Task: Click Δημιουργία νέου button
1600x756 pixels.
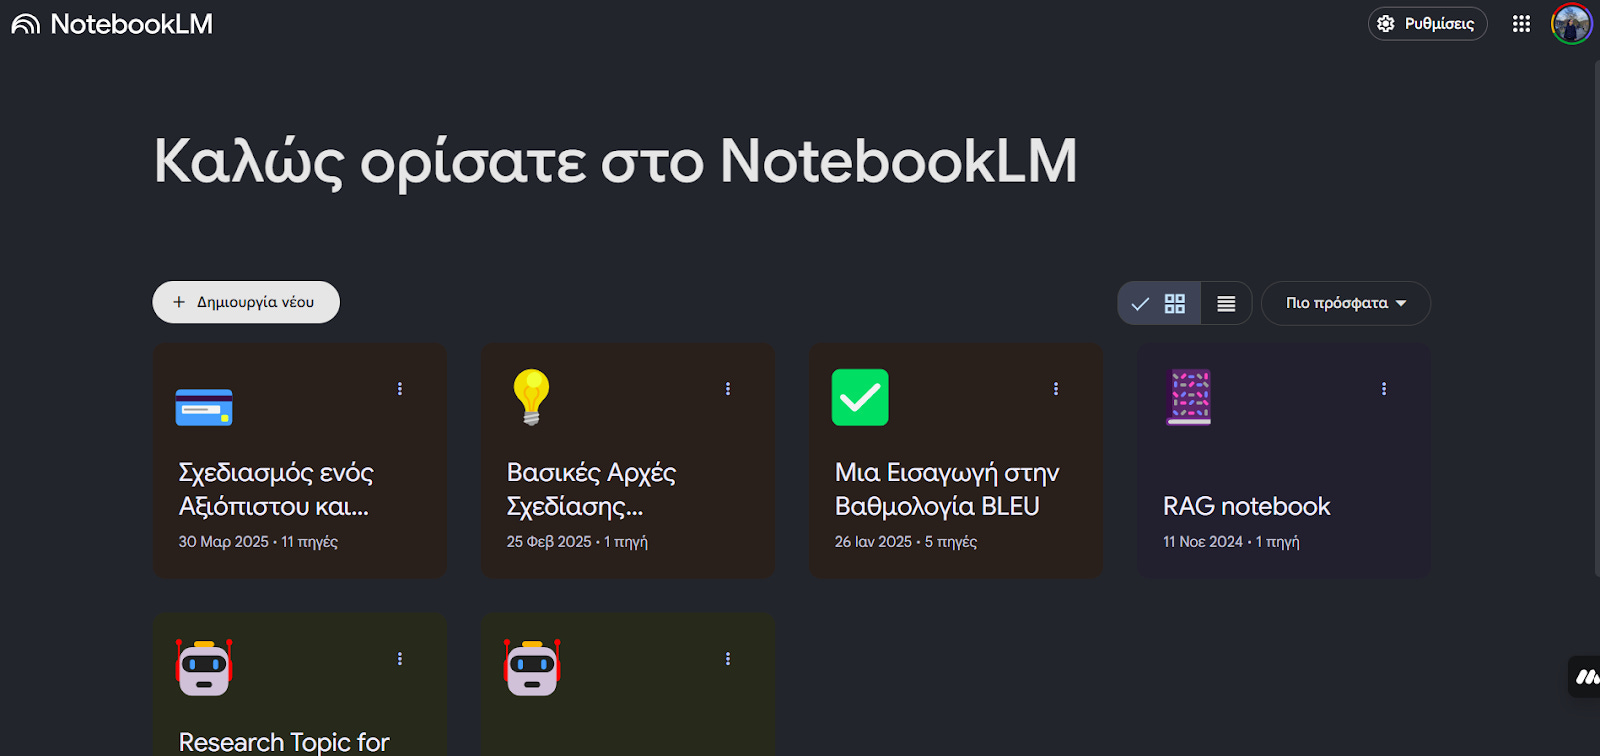Action: [246, 302]
